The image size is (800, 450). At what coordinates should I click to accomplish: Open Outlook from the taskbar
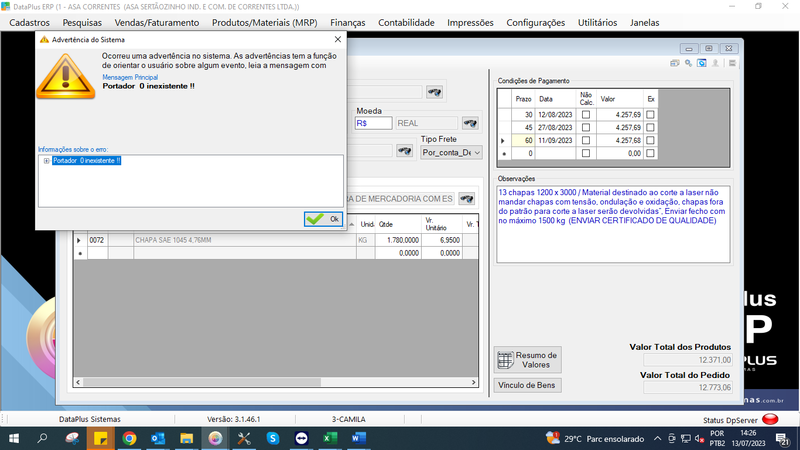(x=158, y=438)
